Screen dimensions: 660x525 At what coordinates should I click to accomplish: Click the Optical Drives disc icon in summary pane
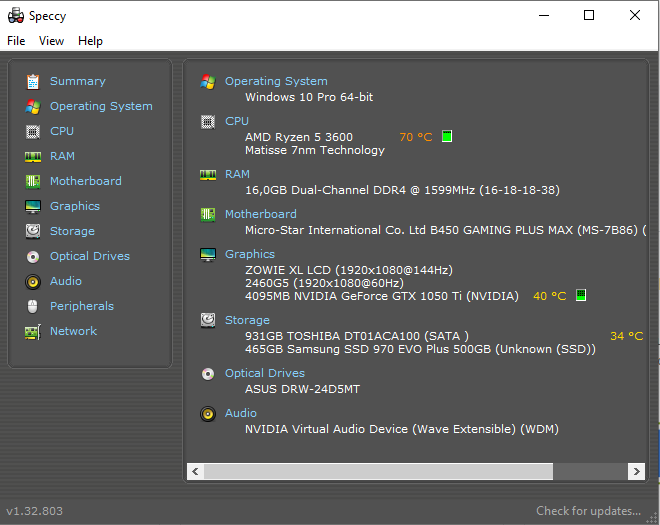pos(208,374)
